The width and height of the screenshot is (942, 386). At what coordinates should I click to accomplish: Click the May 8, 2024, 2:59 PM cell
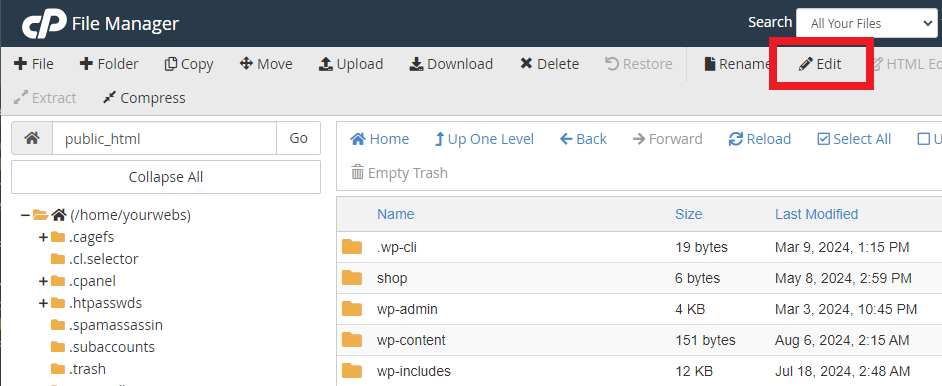pyautogui.click(x=843, y=278)
